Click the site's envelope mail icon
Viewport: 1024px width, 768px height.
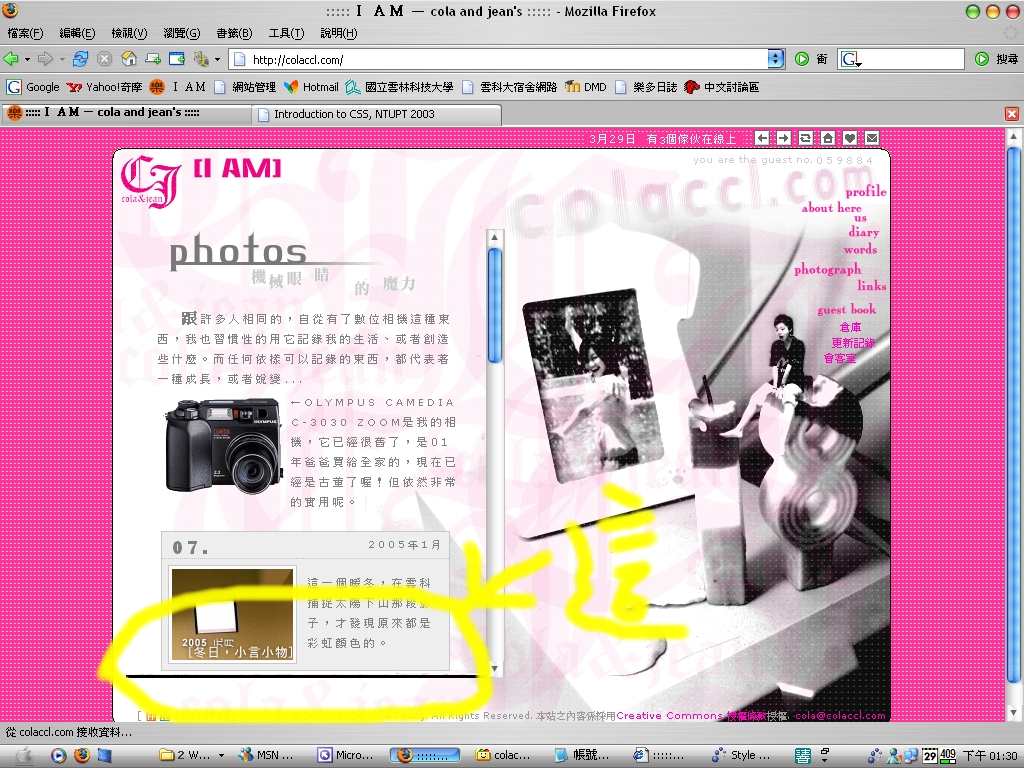tap(872, 138)
